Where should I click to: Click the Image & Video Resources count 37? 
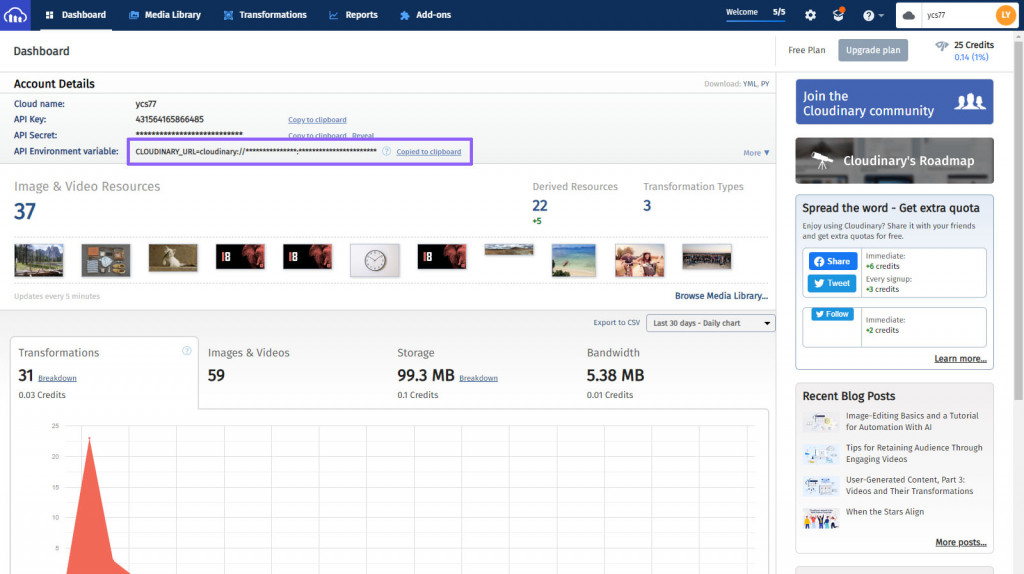tap(25, 212)
